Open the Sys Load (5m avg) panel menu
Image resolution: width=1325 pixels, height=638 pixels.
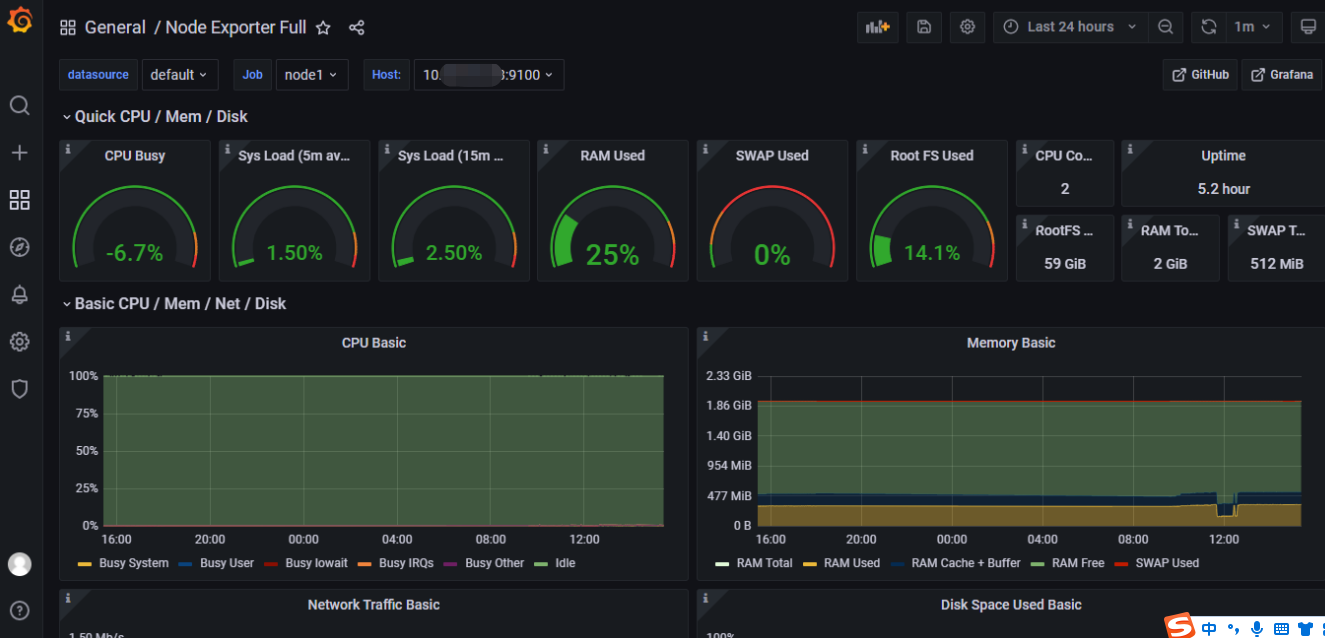coord(294,156)
